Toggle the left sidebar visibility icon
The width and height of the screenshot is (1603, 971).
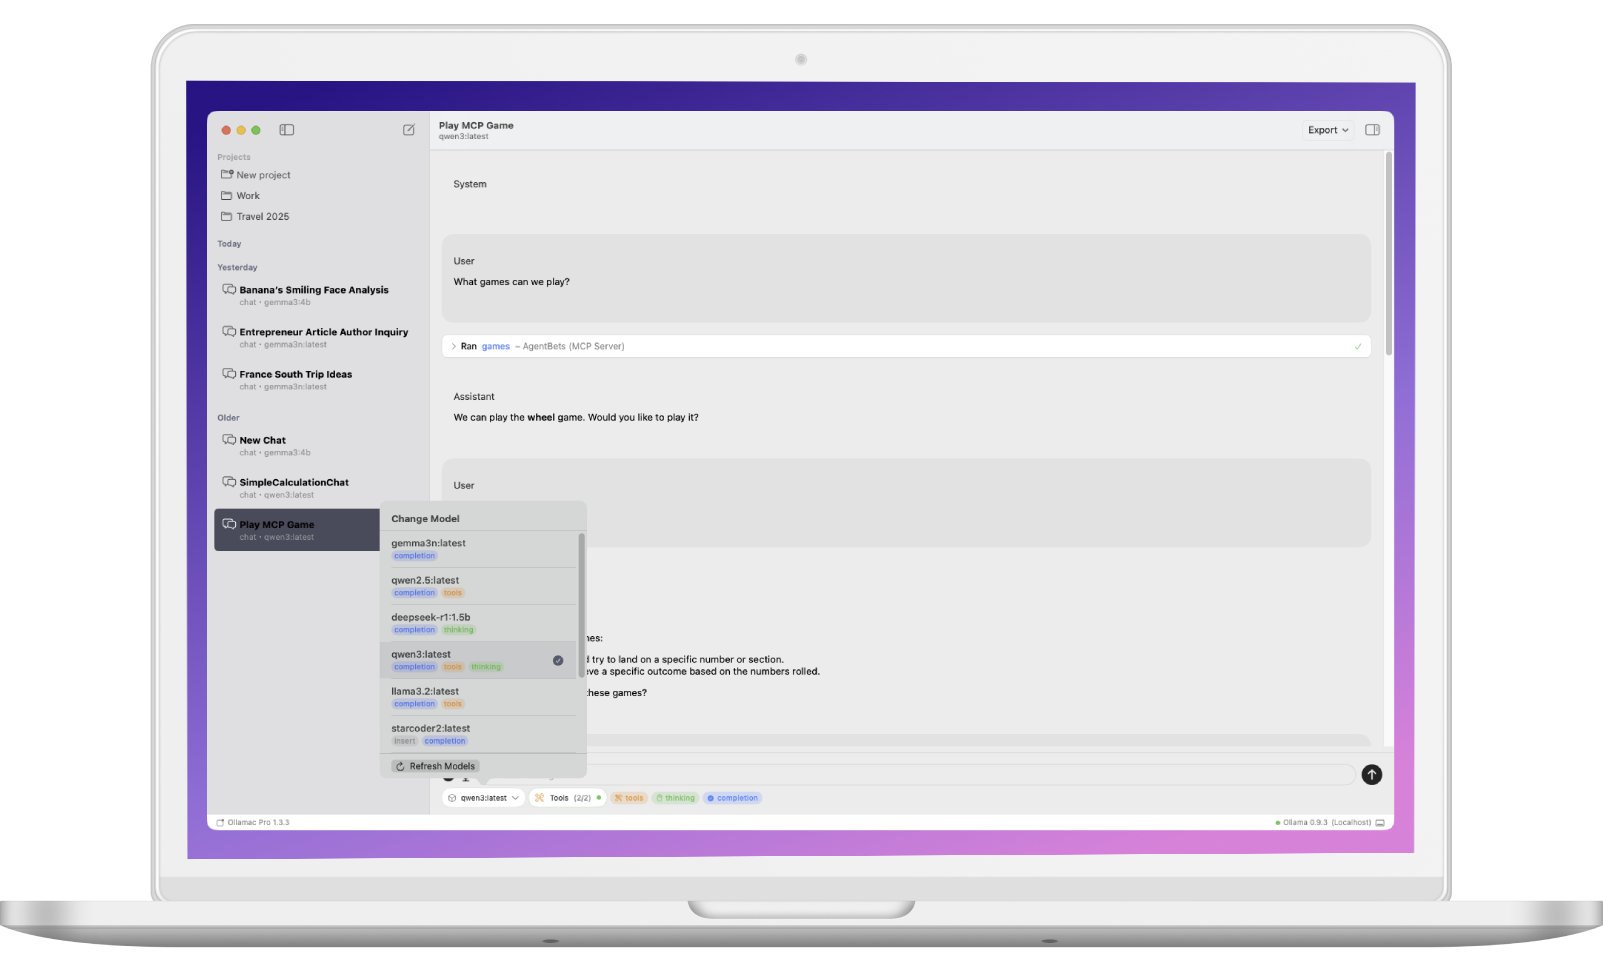[287, 130]
